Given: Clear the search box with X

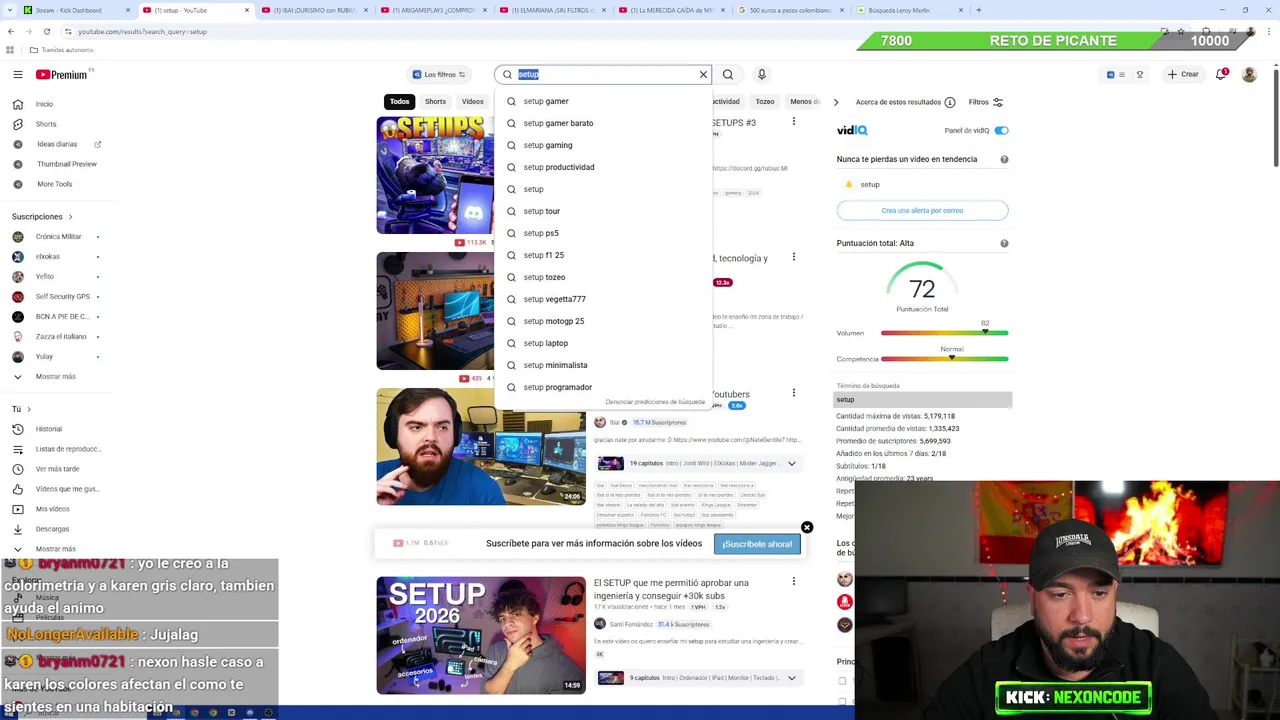Looking at the screenshot, I should click(x=703, y=74).
